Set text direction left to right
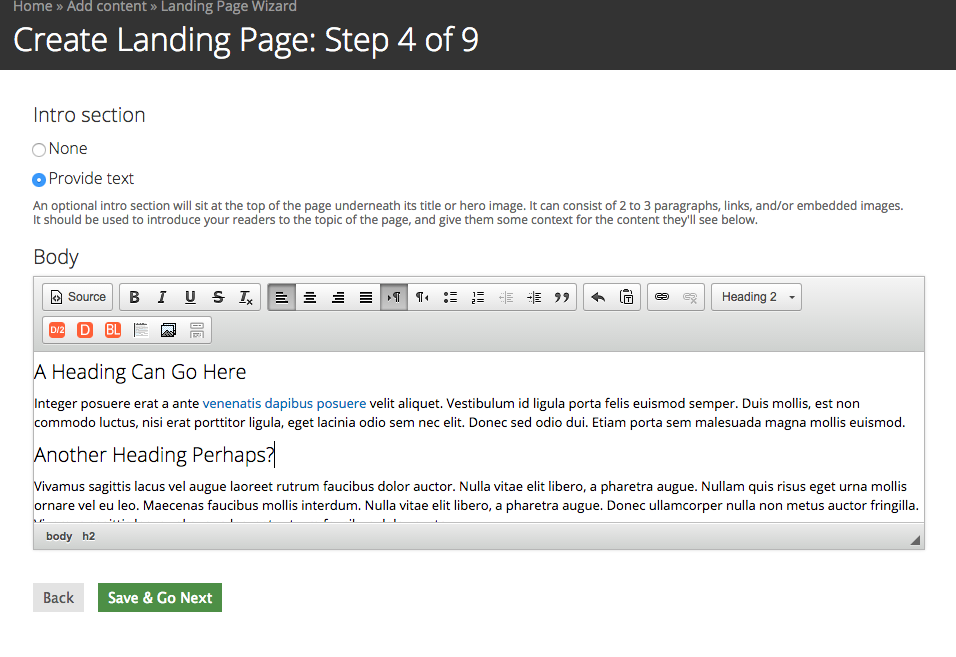 [x=394, y=297]
